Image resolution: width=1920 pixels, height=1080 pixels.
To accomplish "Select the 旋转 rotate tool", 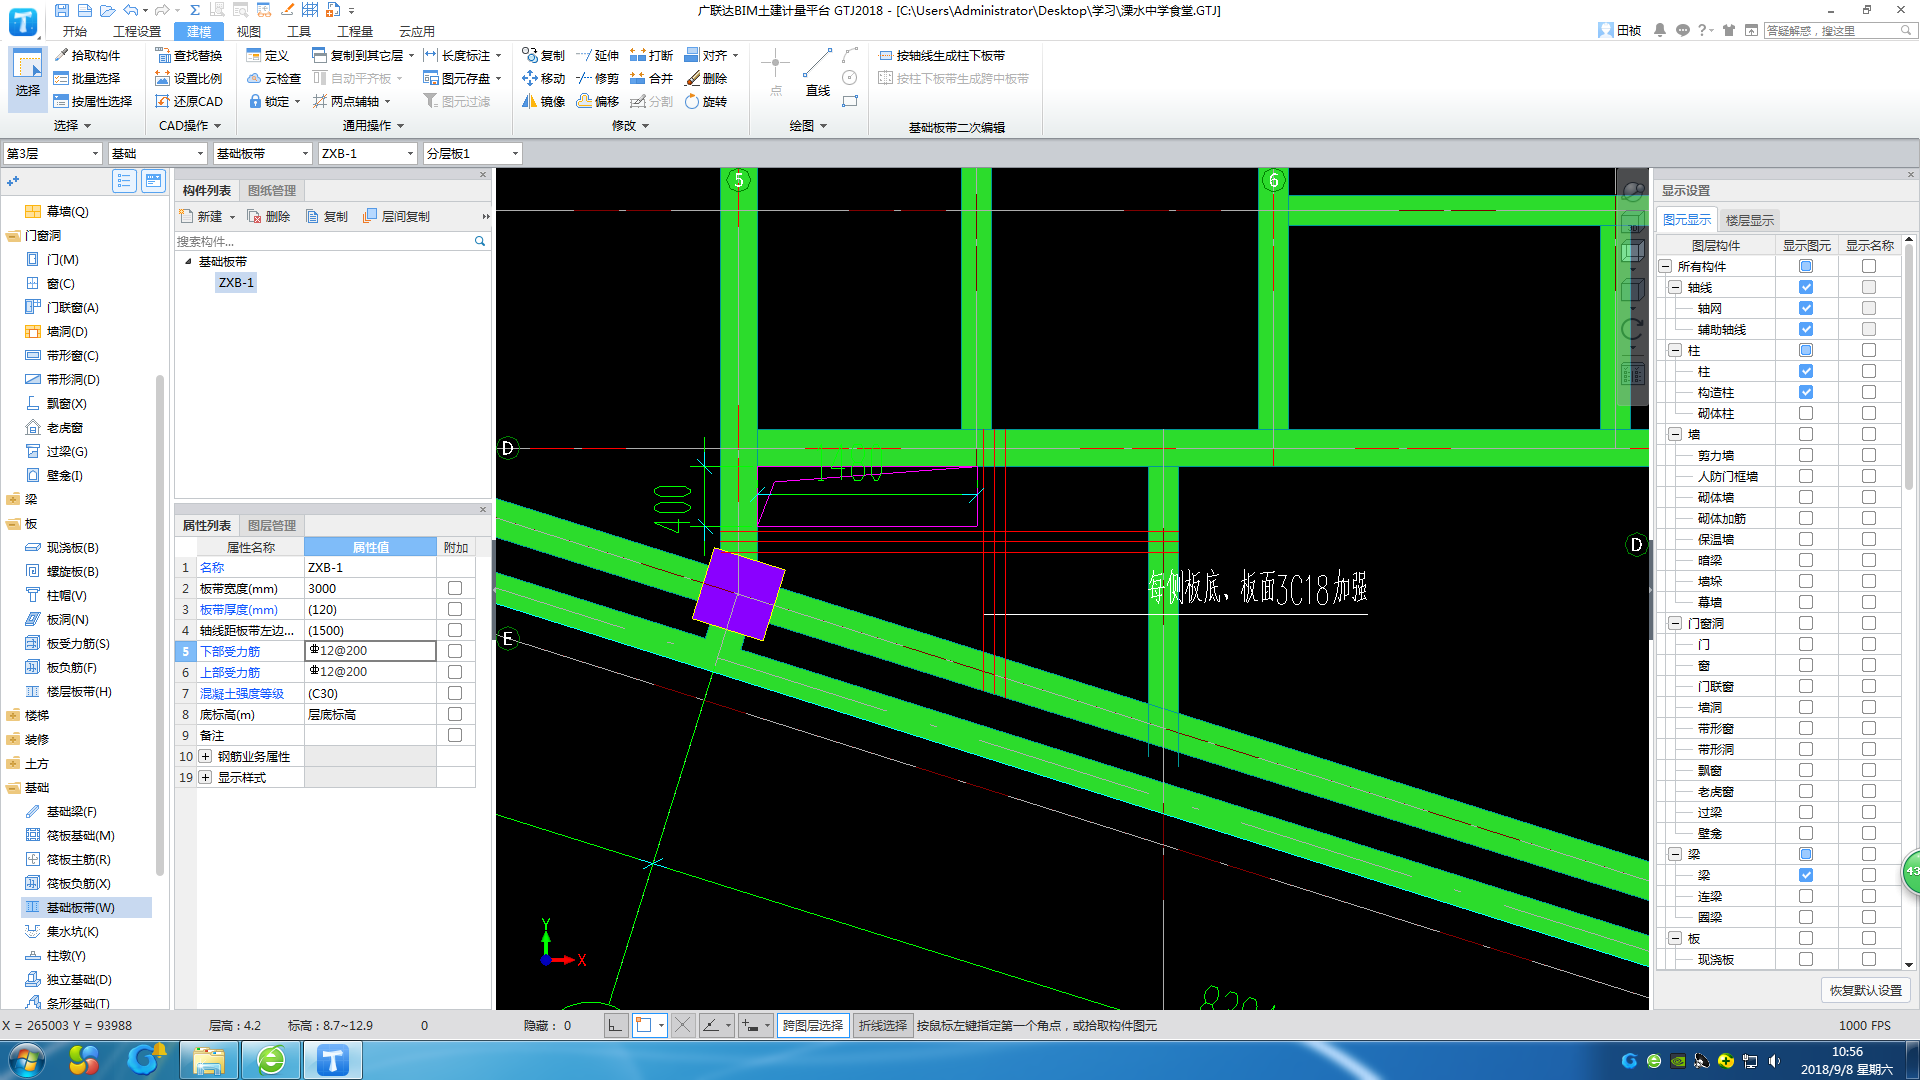I will point(706,101).
